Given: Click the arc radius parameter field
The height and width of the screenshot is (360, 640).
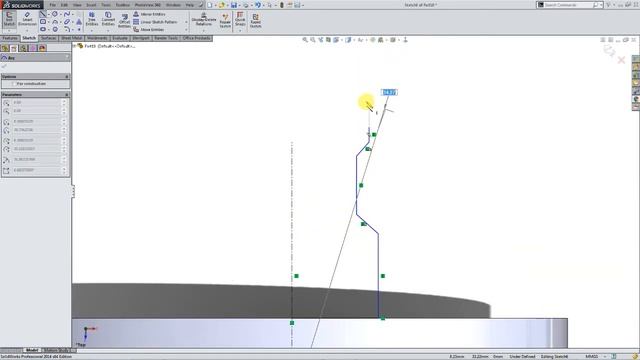Looking at the screenshot, I should 37,160.
